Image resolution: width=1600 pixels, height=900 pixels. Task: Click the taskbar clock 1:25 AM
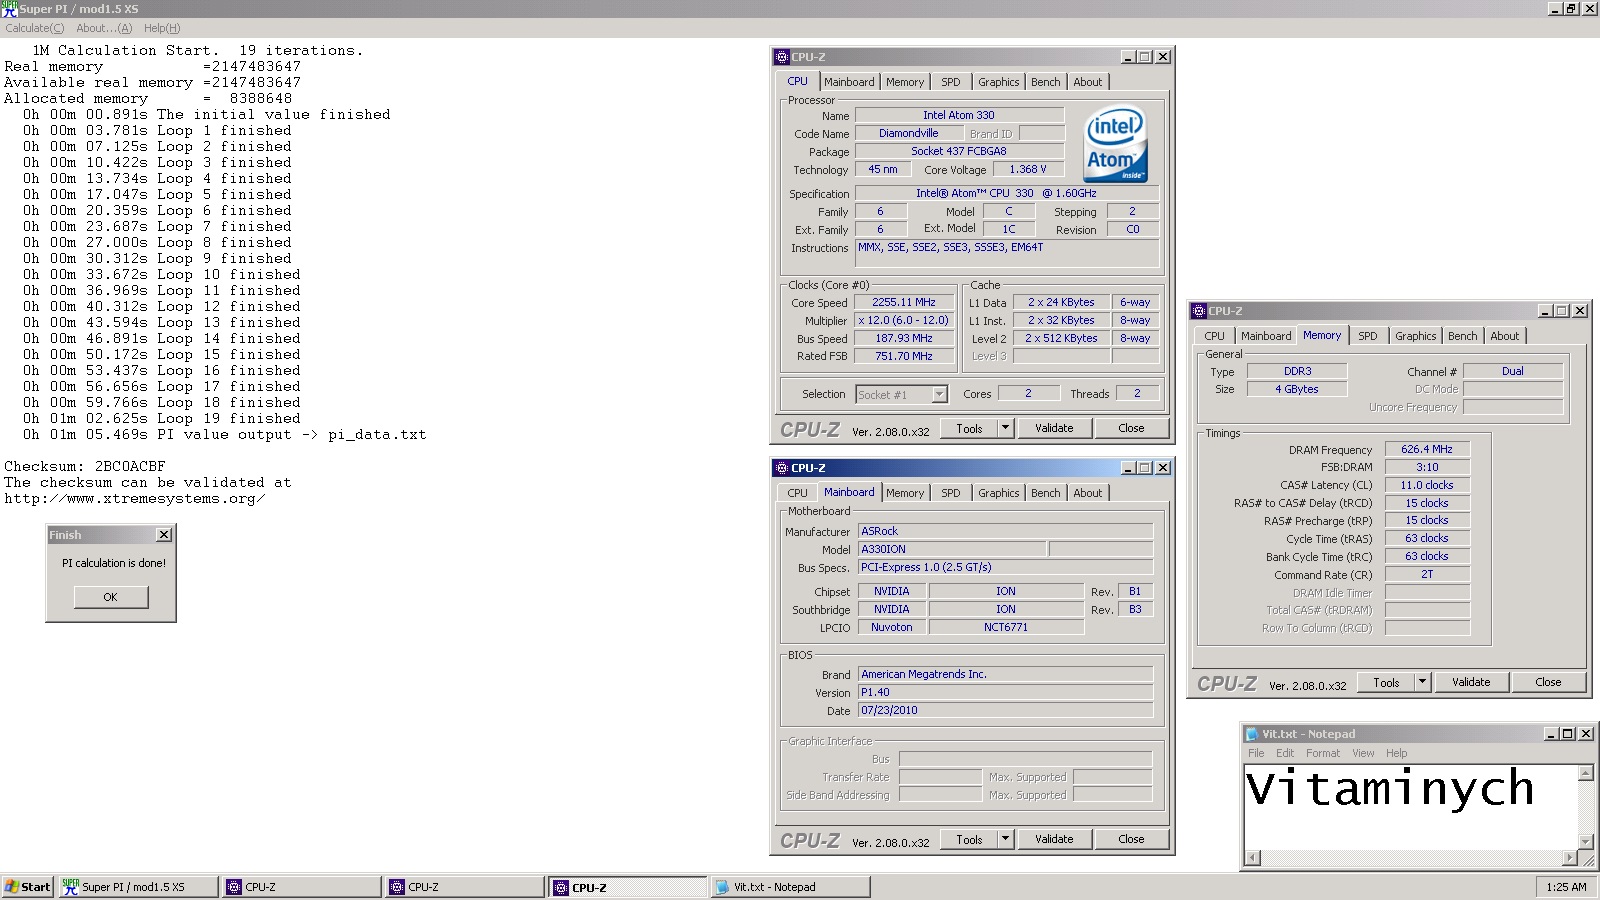[1565, 887]
